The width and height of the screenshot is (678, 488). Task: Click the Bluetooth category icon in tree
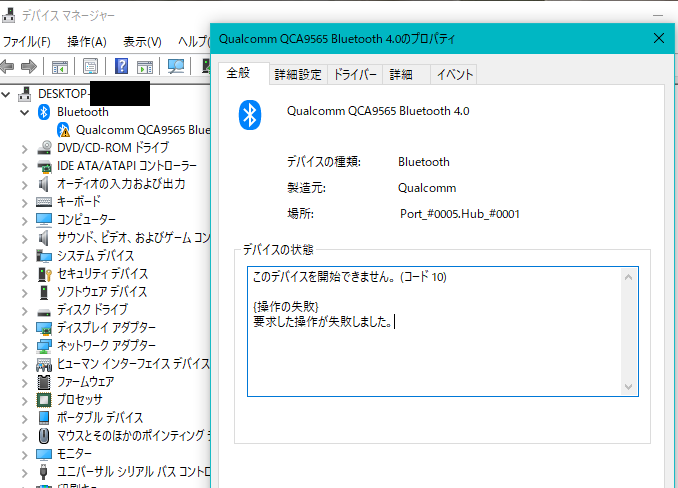point(44,112)
